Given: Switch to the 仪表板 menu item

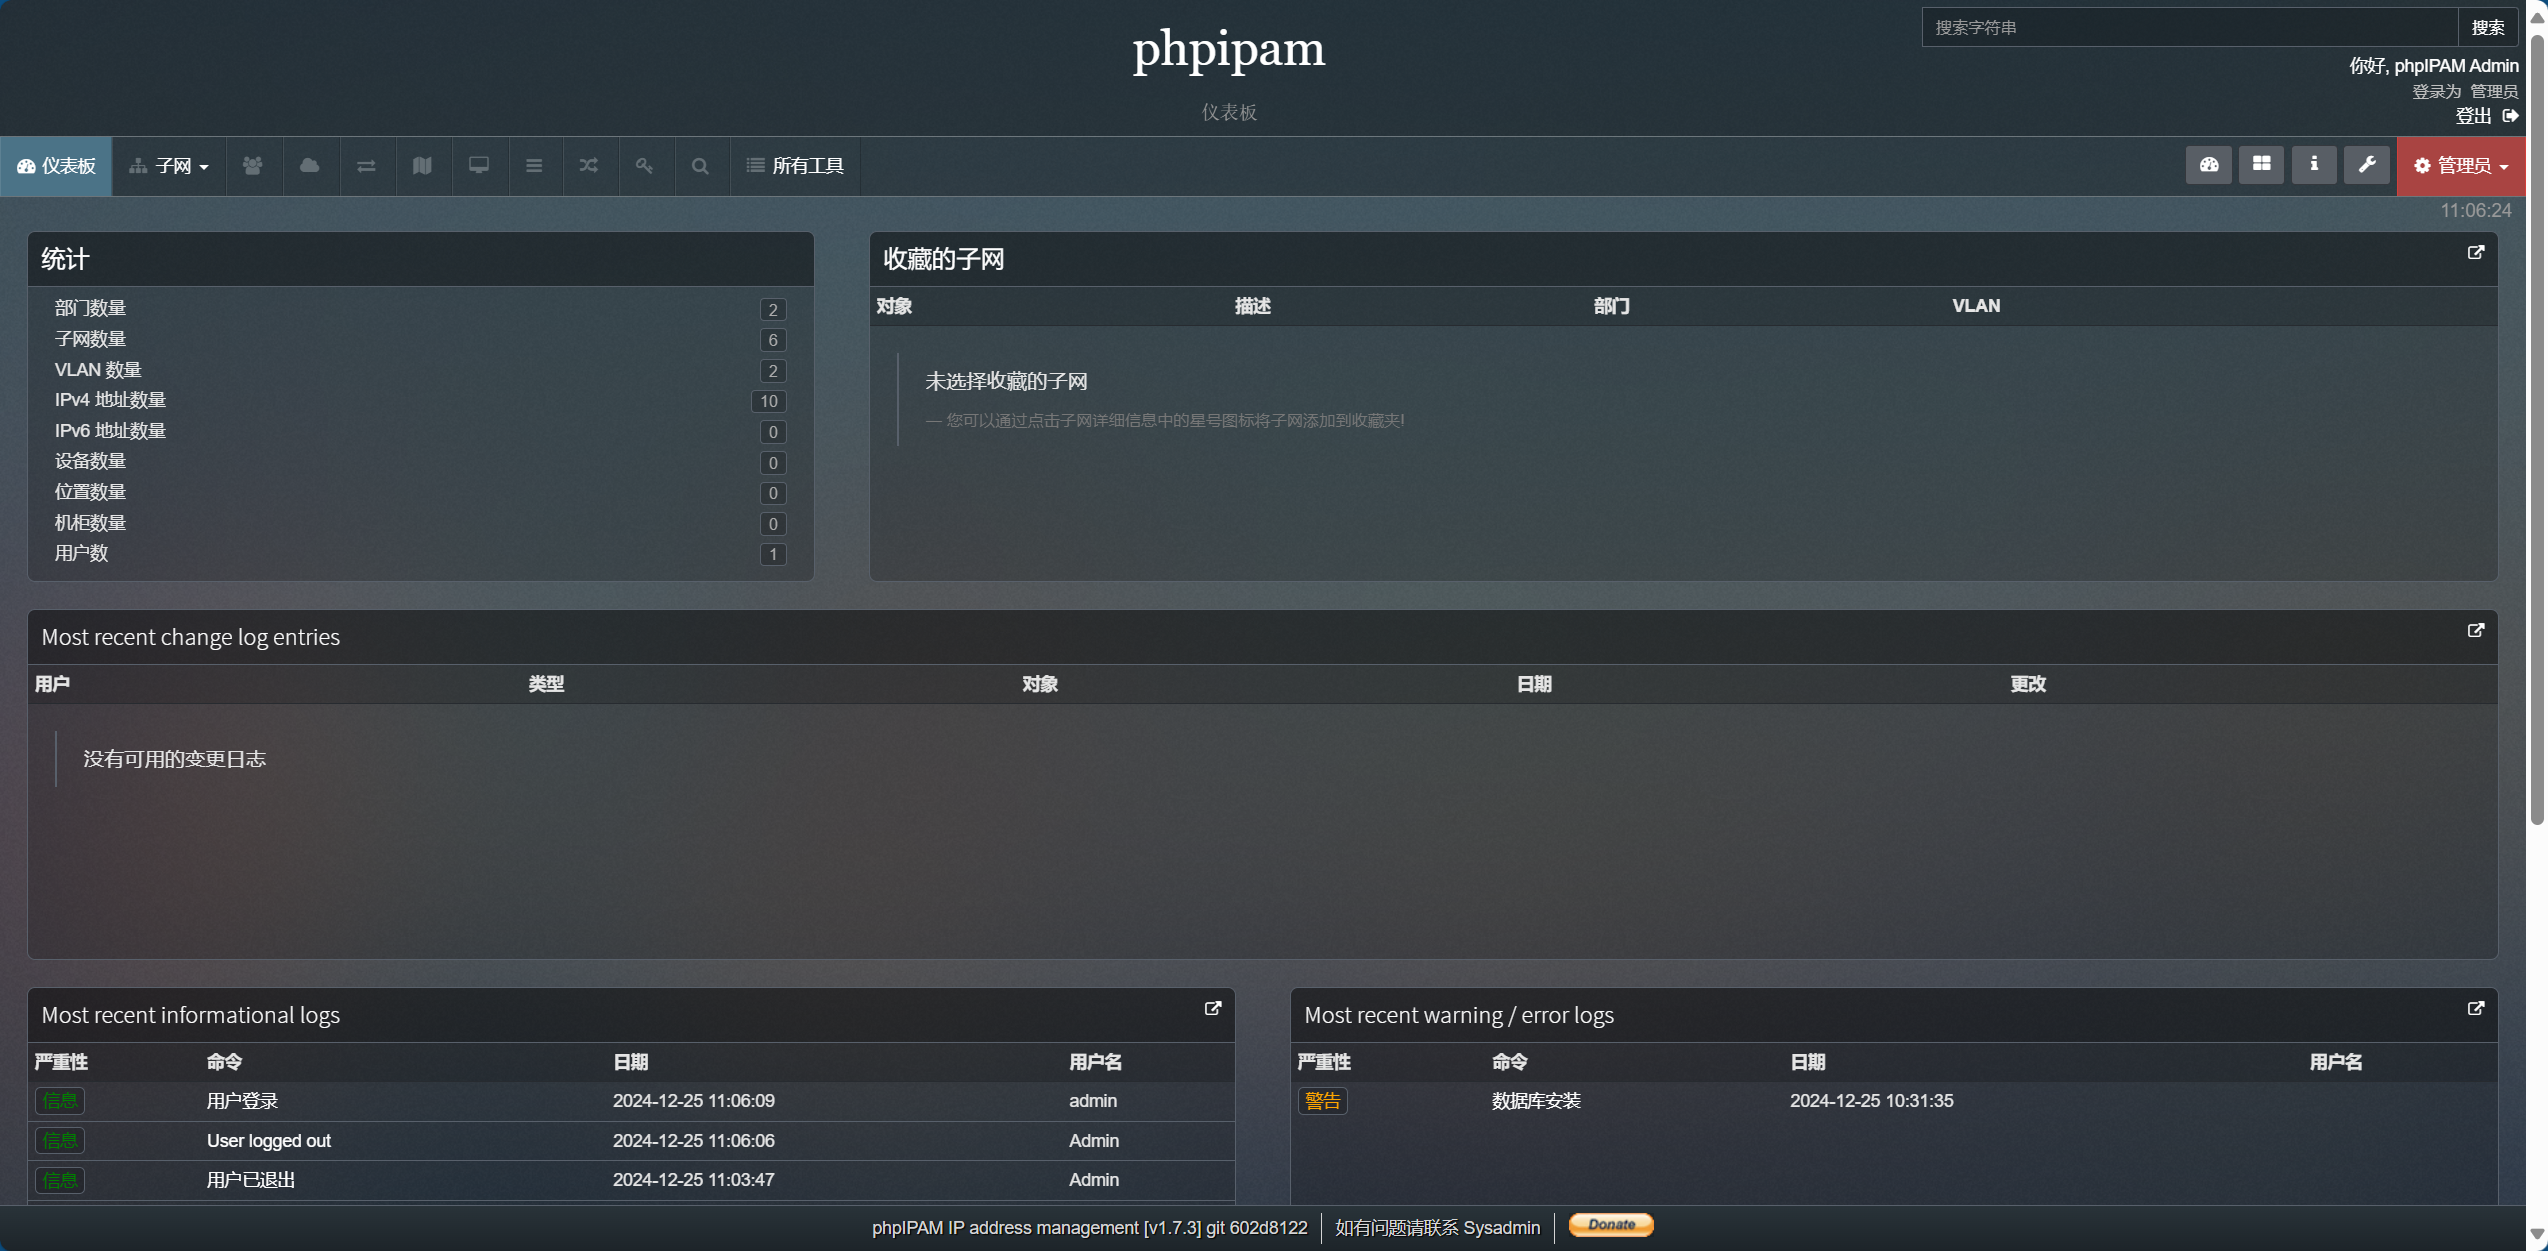Looking at the screenshot, I should tap(57, 165).
